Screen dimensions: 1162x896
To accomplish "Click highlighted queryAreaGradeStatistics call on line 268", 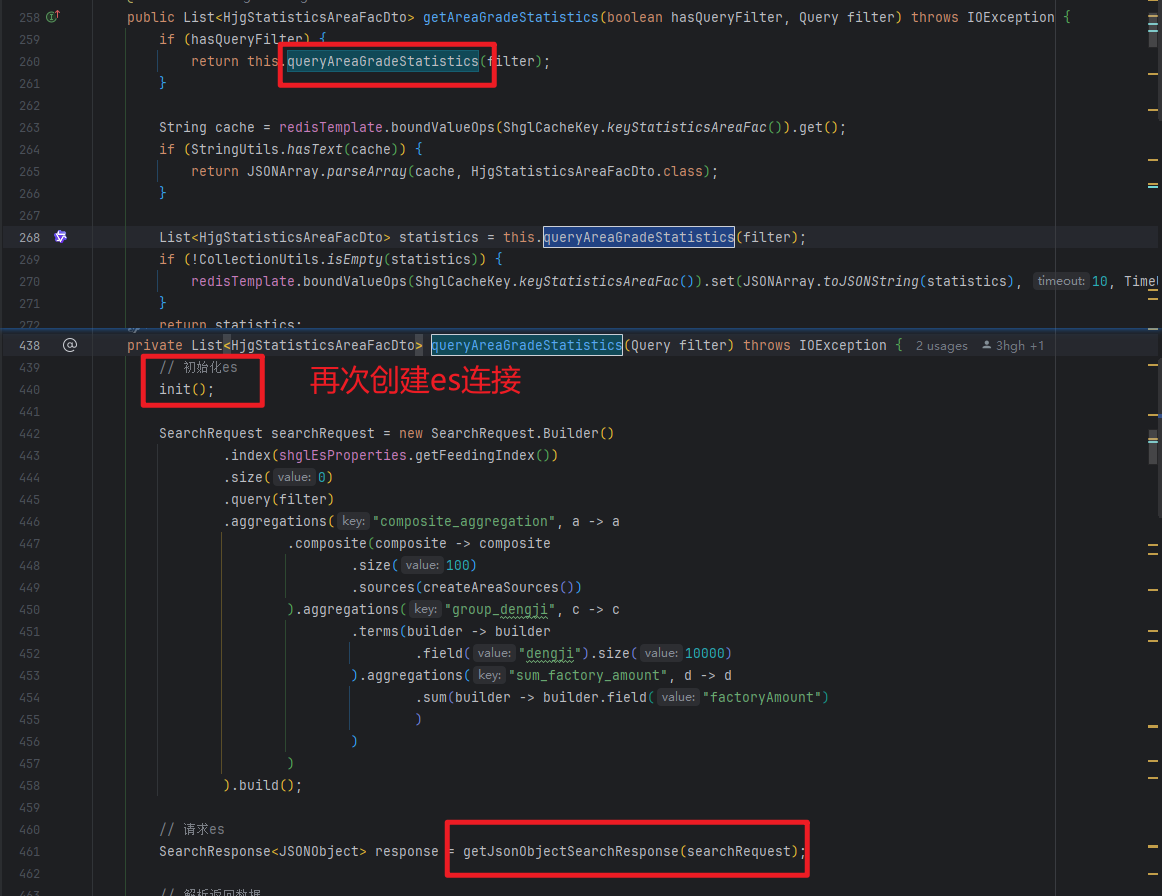I will [x=638, y=237].
